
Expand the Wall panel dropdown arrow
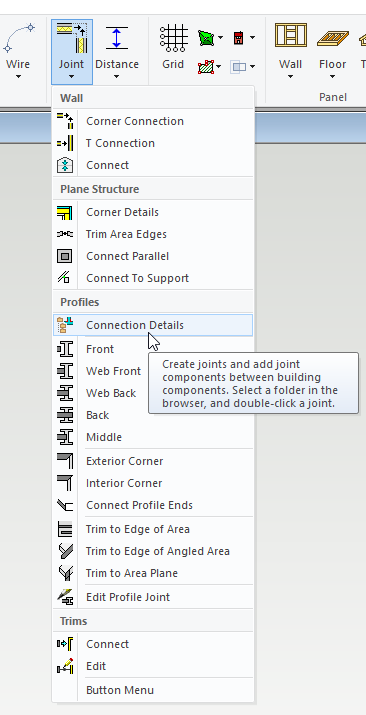click(290, 77)
